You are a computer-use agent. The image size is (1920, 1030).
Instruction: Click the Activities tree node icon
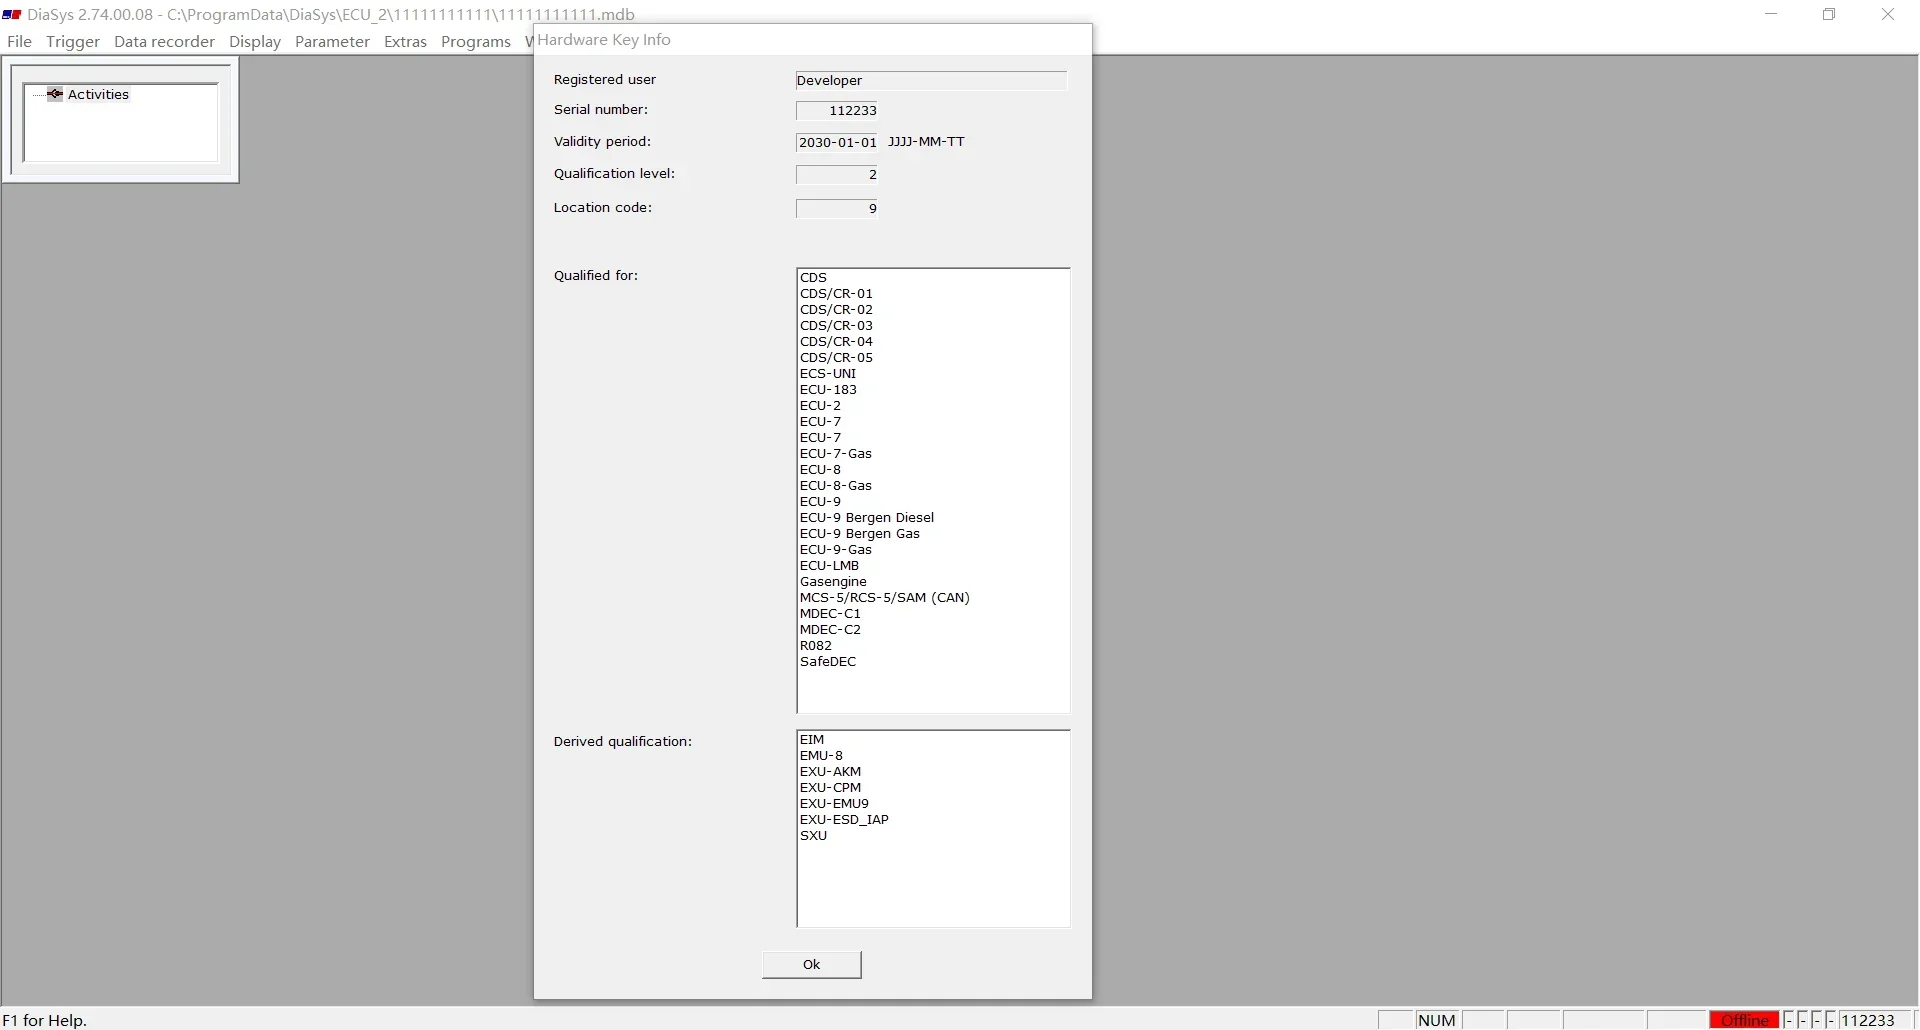point(55,94)
